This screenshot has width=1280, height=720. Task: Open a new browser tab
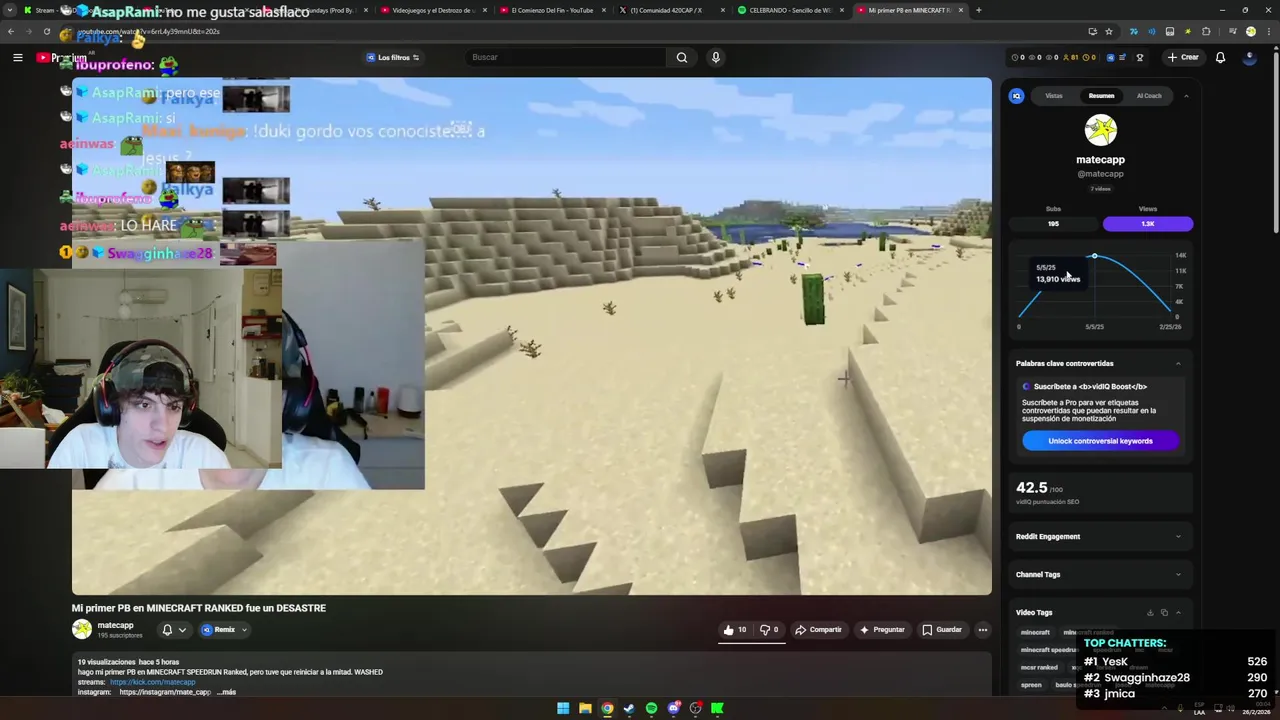tap(978, 10)
